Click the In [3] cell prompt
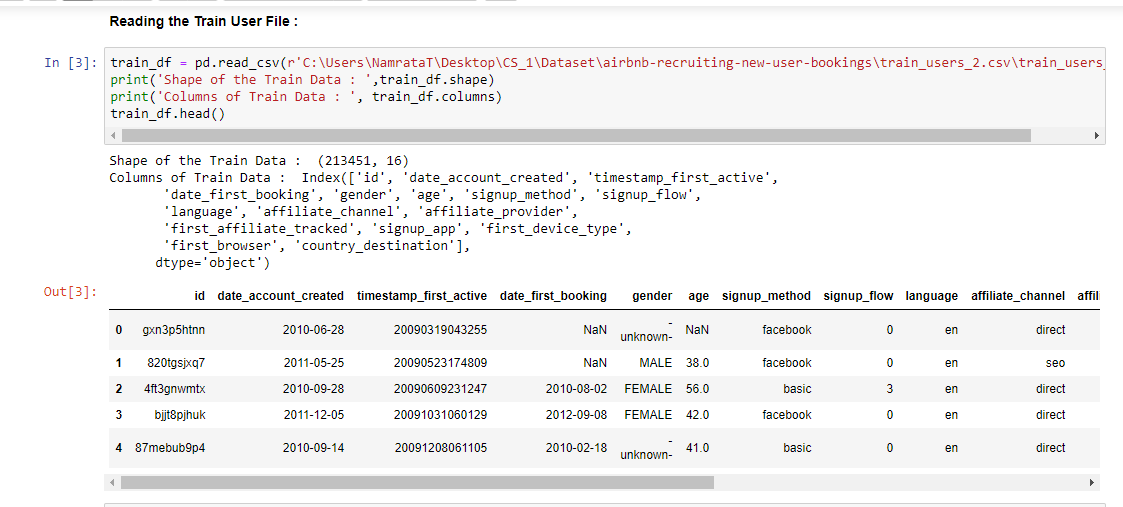Screen dimensions: 1123x507 click(x=71, y=62)
